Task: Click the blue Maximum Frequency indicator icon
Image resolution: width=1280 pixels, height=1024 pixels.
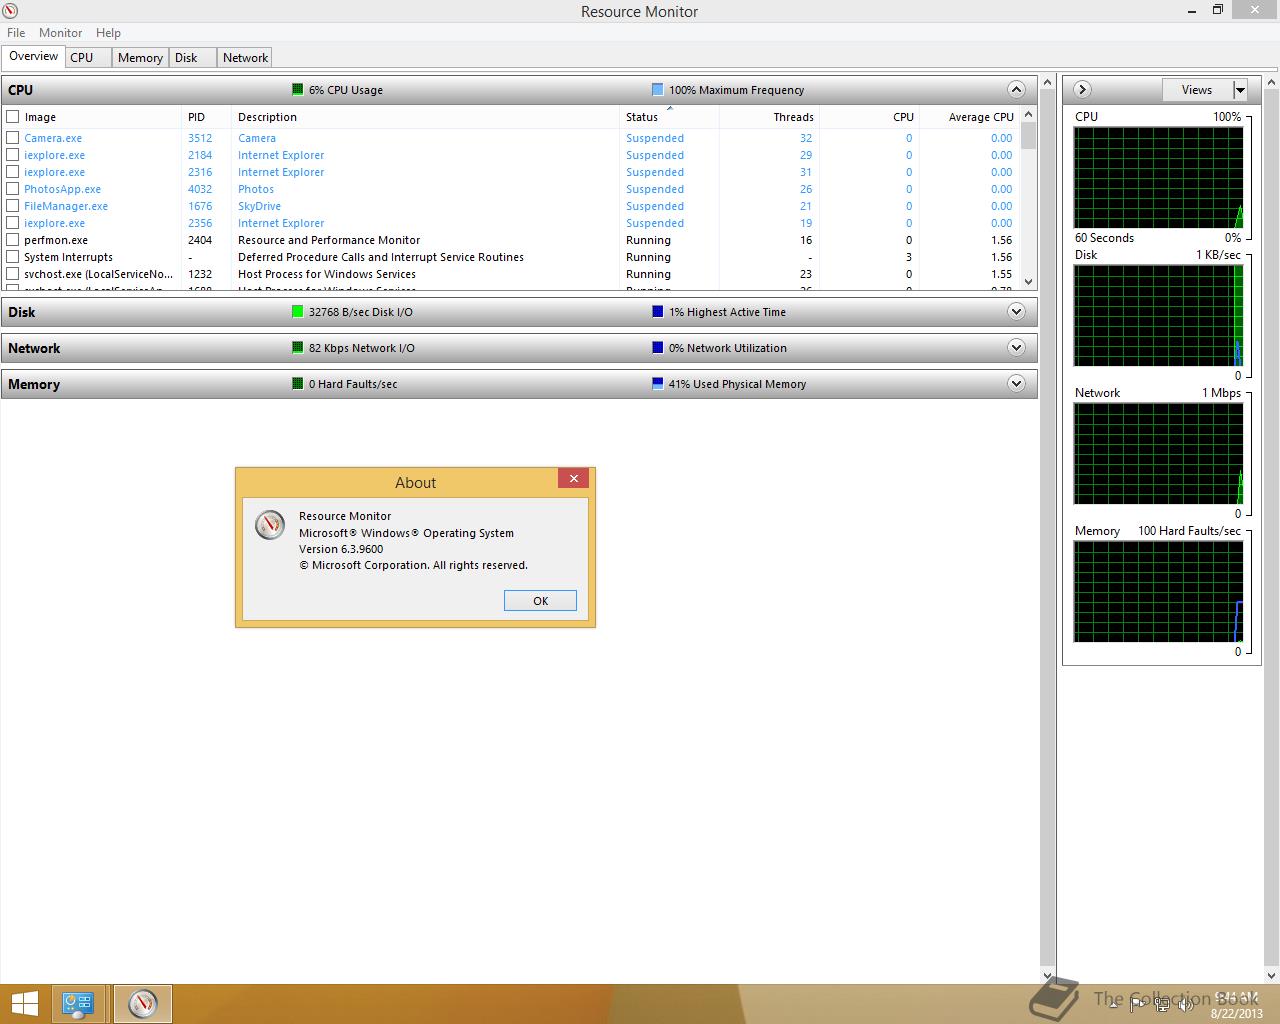Action: pos(657,90)
